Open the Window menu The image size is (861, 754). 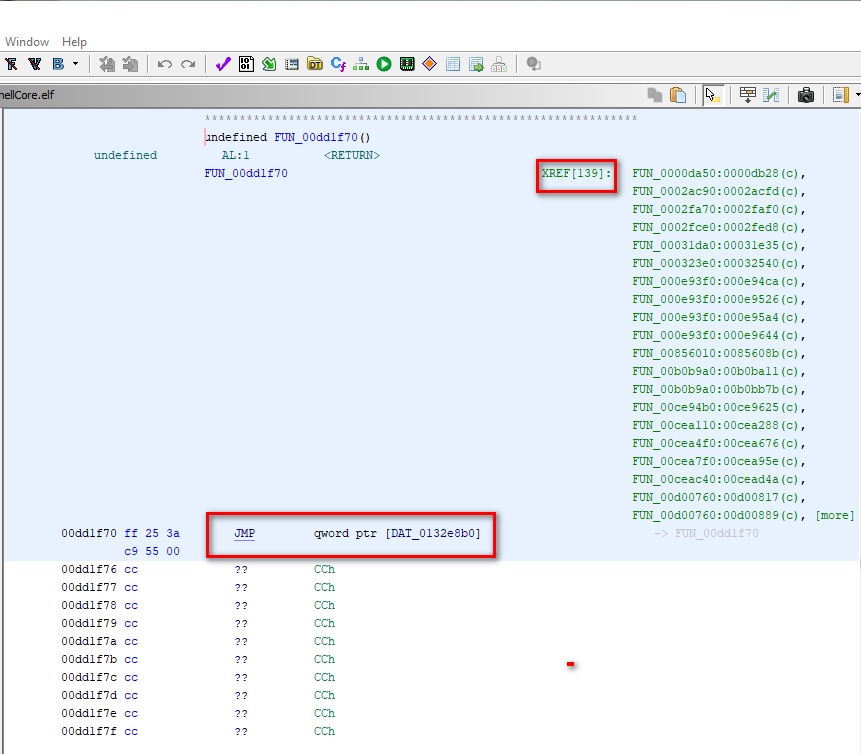point(27,42)
